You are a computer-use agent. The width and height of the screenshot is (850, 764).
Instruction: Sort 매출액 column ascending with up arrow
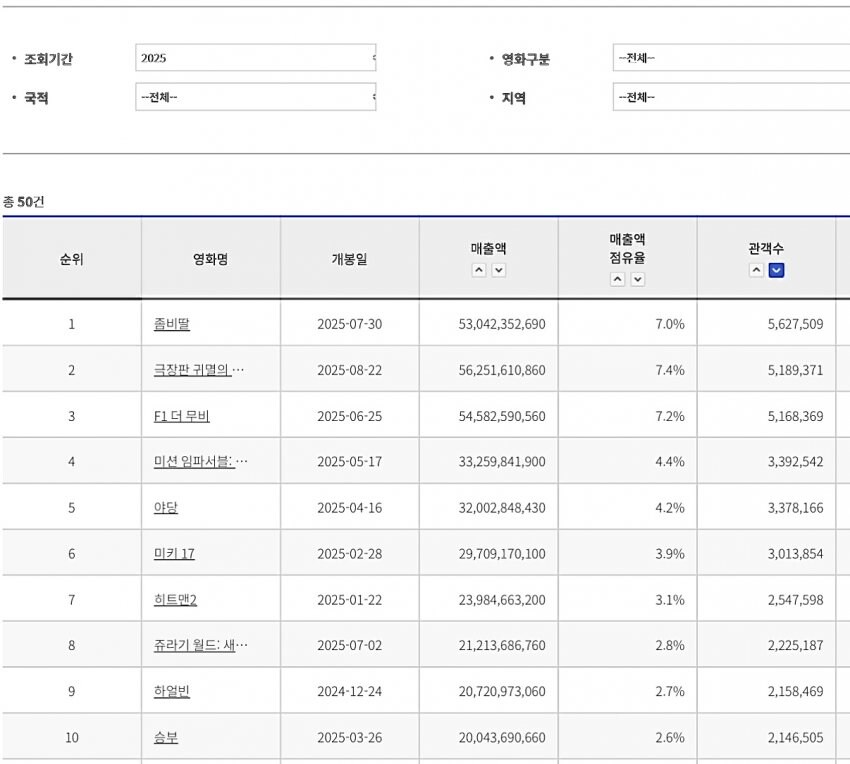pos(479,270)
